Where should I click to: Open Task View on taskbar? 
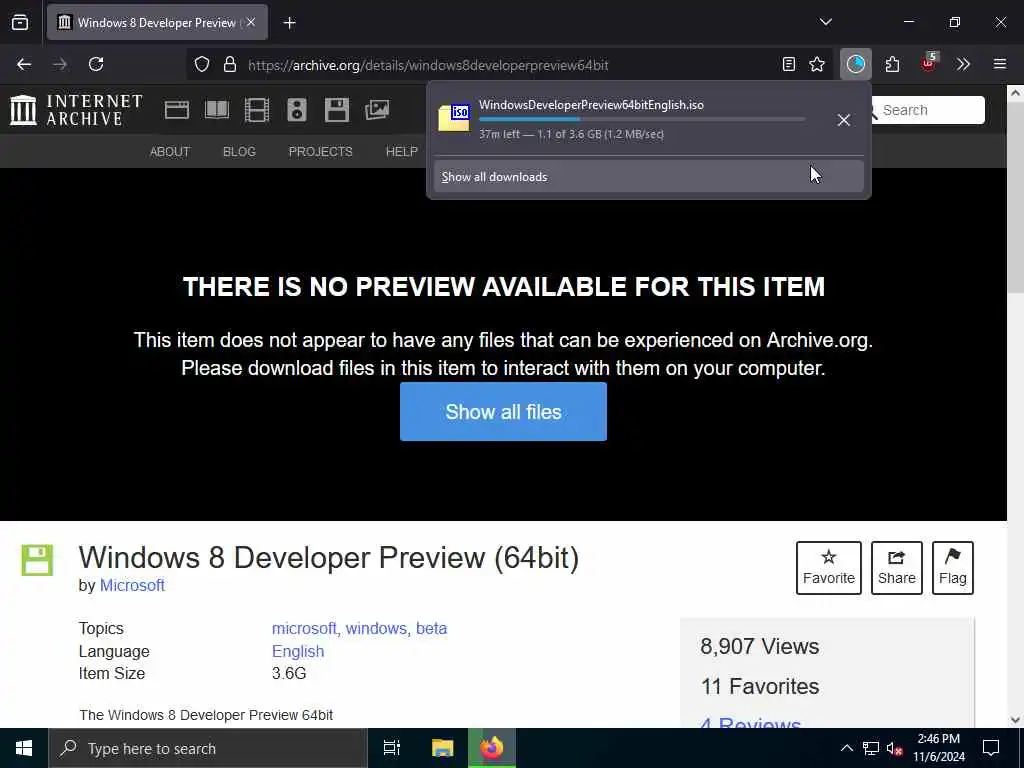pyautogui.click(x=392, y=748)
